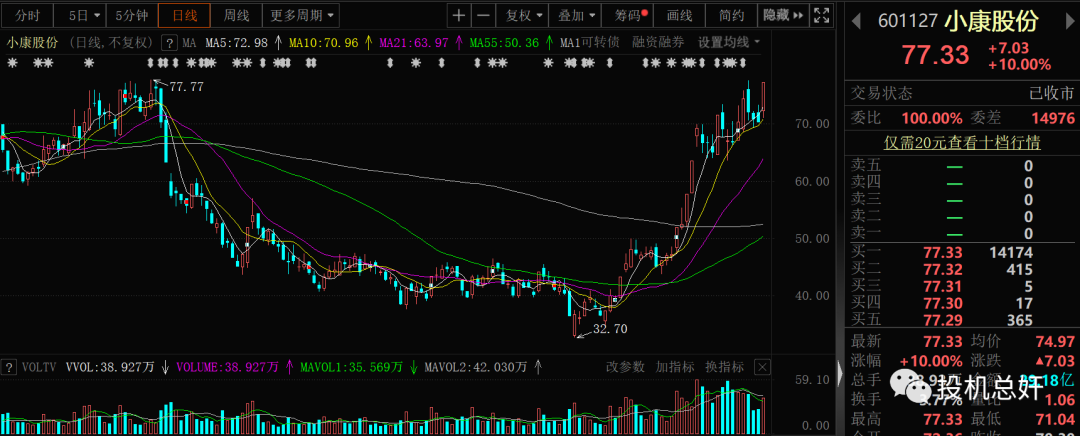Image resolution: width=1080 pixels, height=436 pixels.
Task: Click the minus zoom-out chart button
Action: click(x=483, y=16)
